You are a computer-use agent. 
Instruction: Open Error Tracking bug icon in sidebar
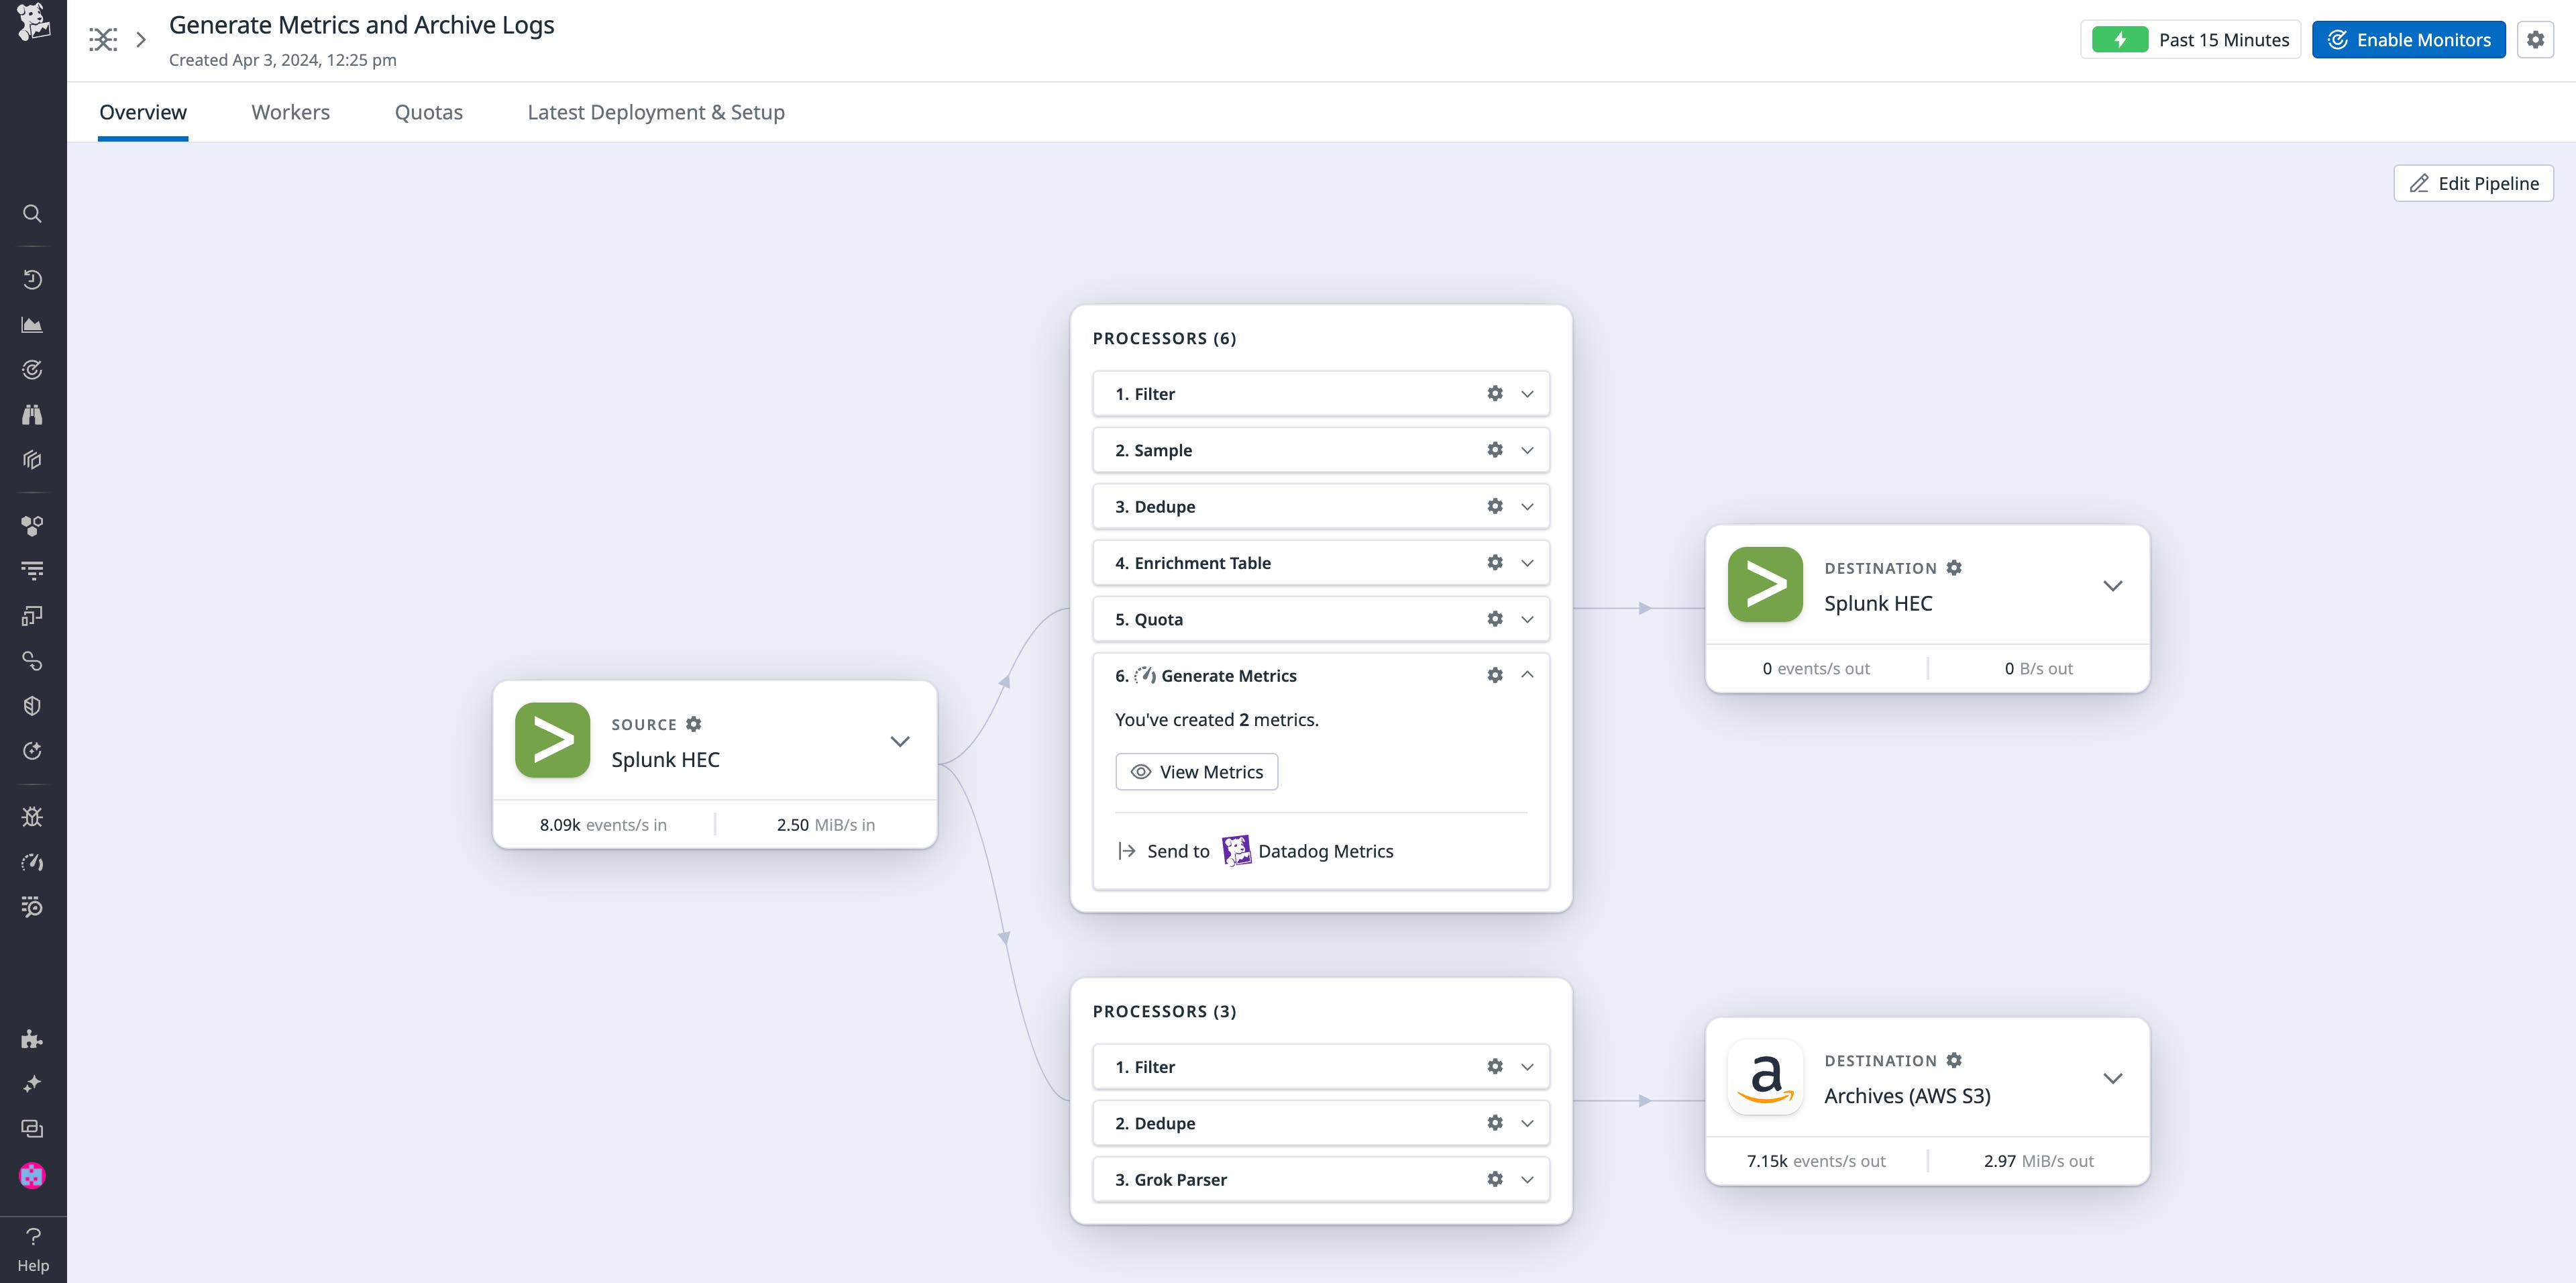tap(32, 816)
